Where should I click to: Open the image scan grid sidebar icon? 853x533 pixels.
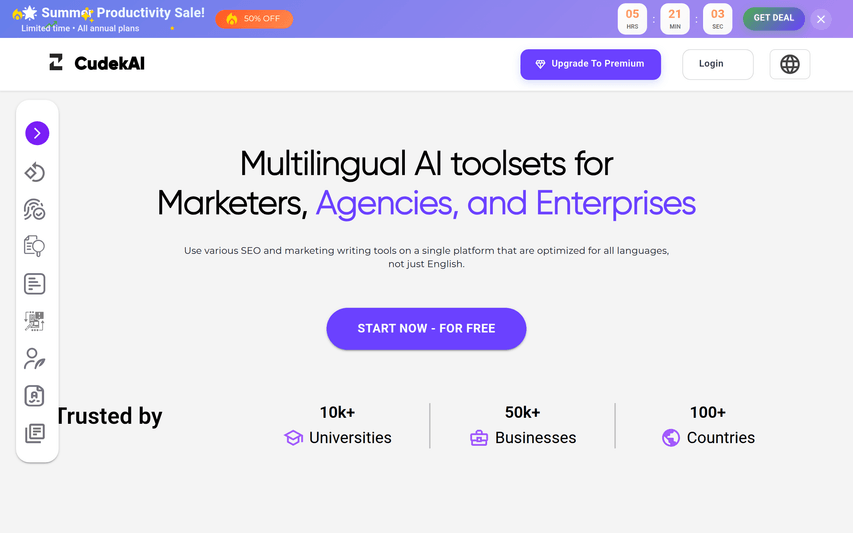(x=35, y=321)
